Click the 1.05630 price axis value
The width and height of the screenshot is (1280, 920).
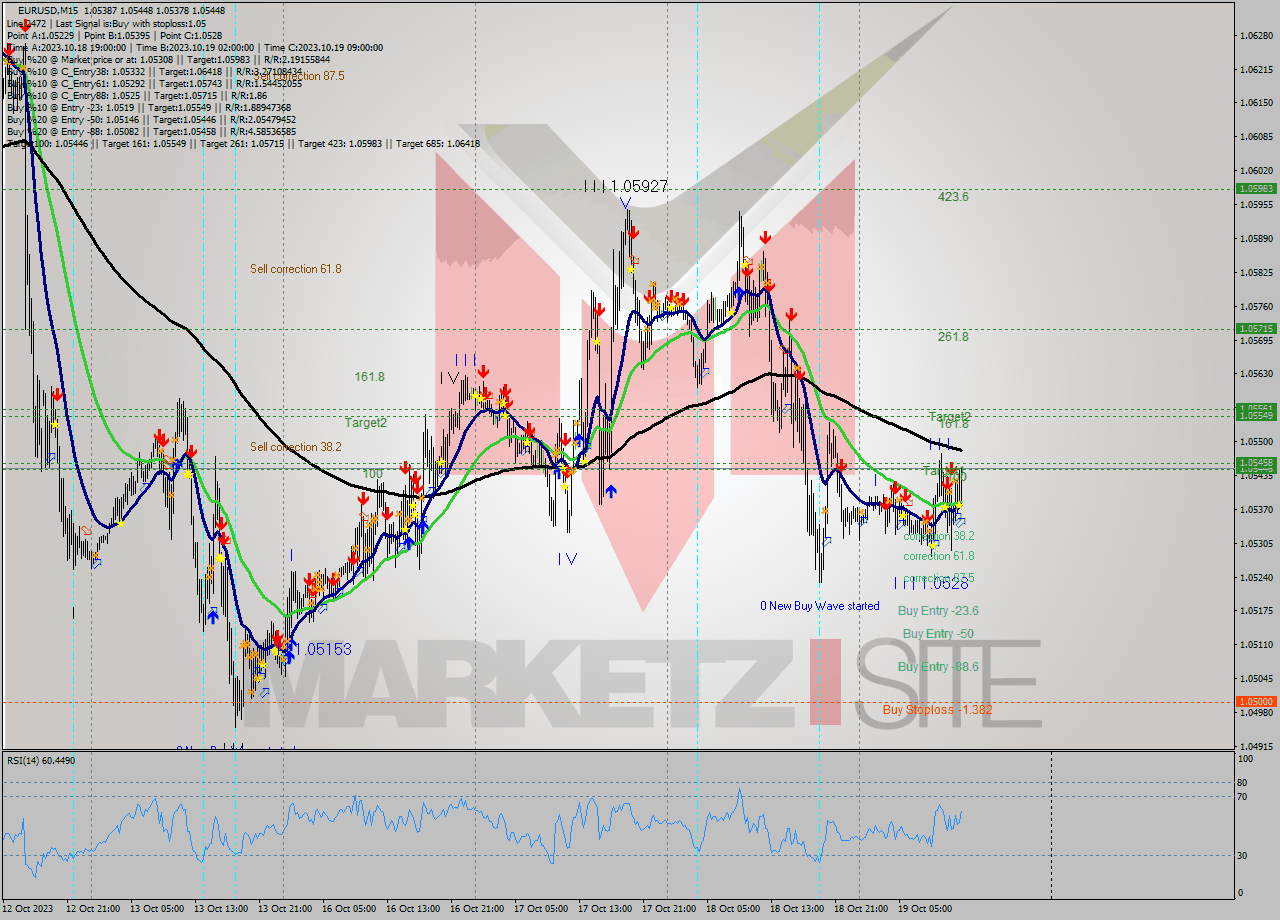pyautogui.click(x=1256, y=374)
